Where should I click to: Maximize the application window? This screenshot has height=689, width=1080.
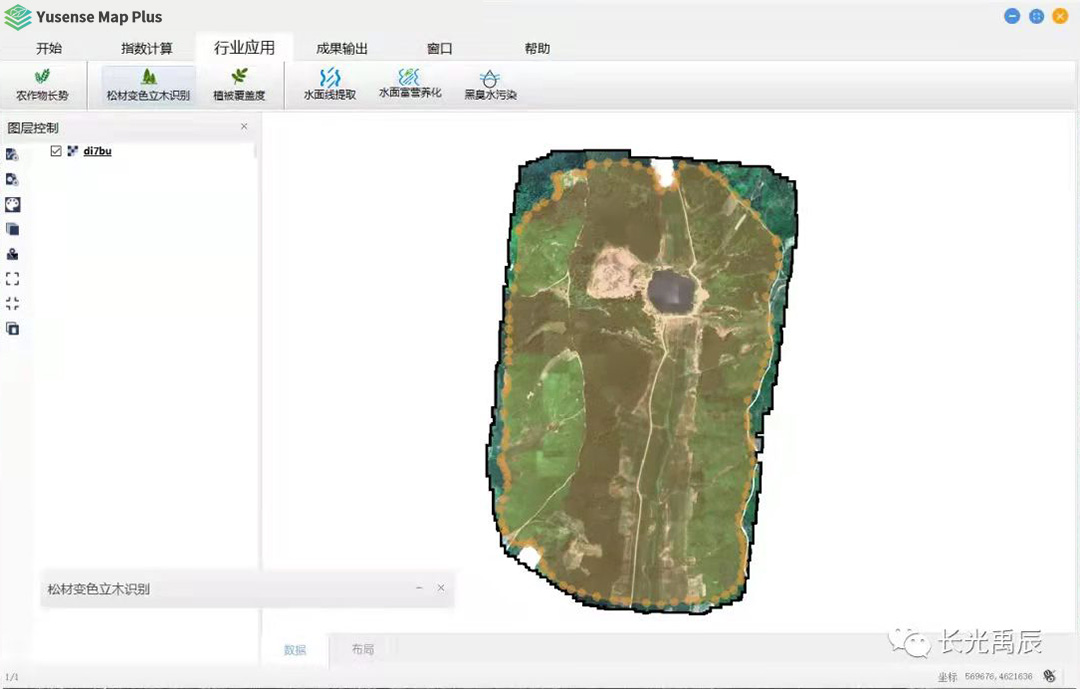click(x=1036, y=17)
